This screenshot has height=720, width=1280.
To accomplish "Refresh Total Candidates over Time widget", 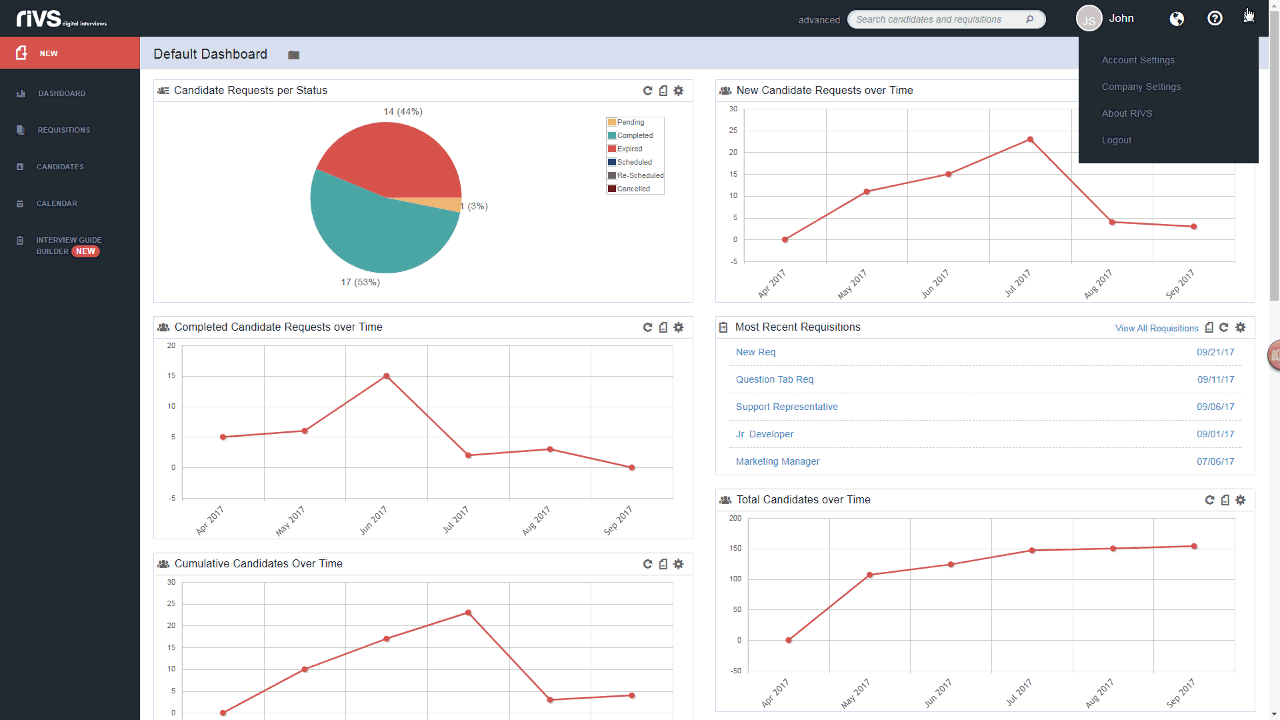I will coord(1210,500).
